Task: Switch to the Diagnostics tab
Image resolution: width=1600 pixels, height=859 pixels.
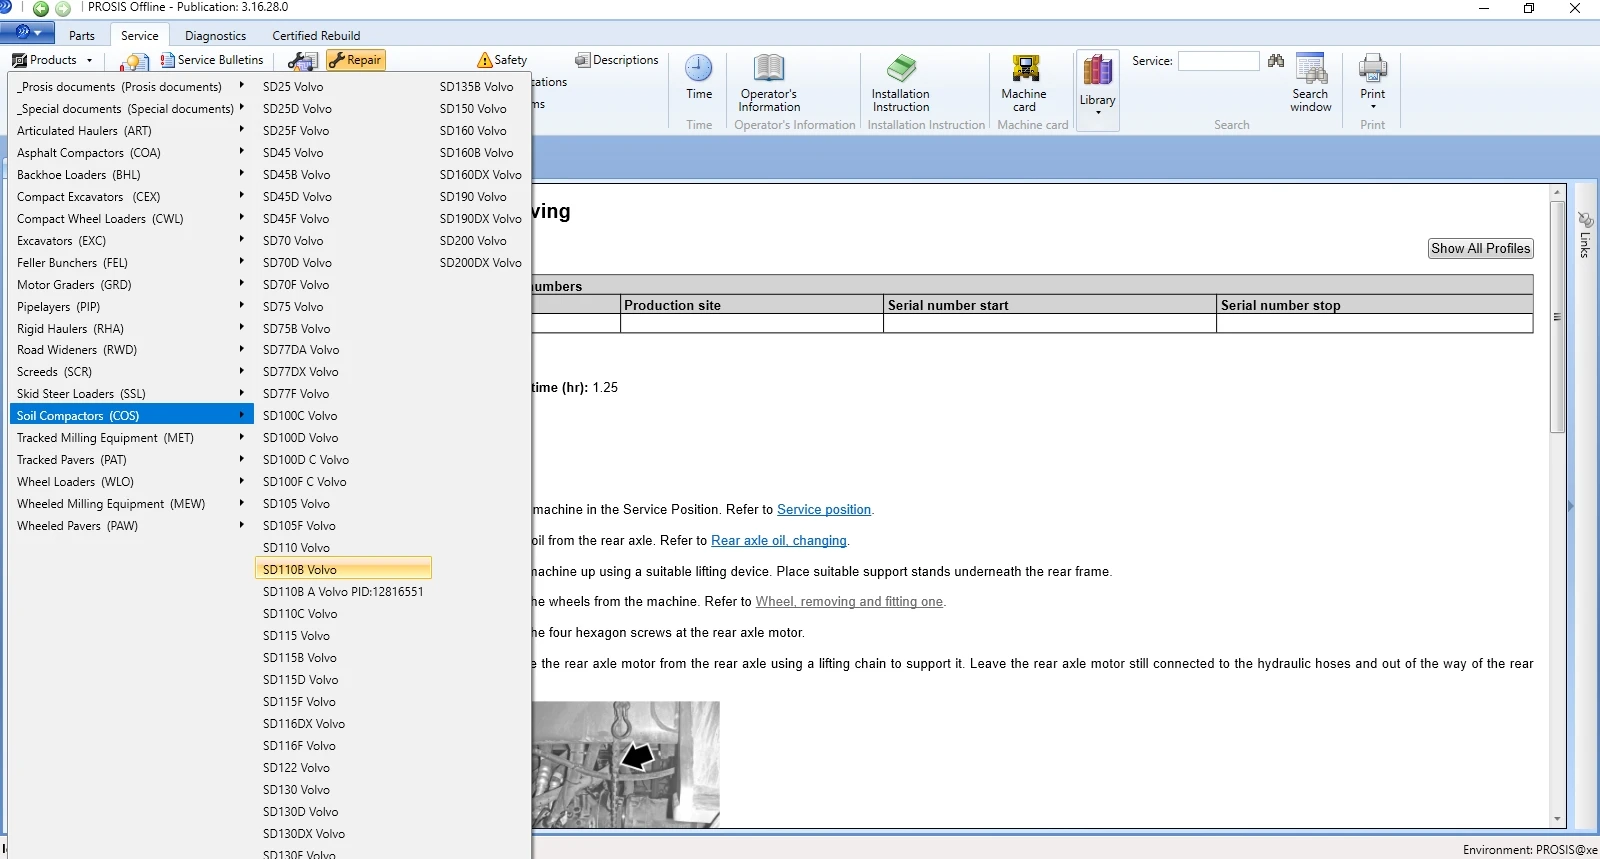Action: 215,36
